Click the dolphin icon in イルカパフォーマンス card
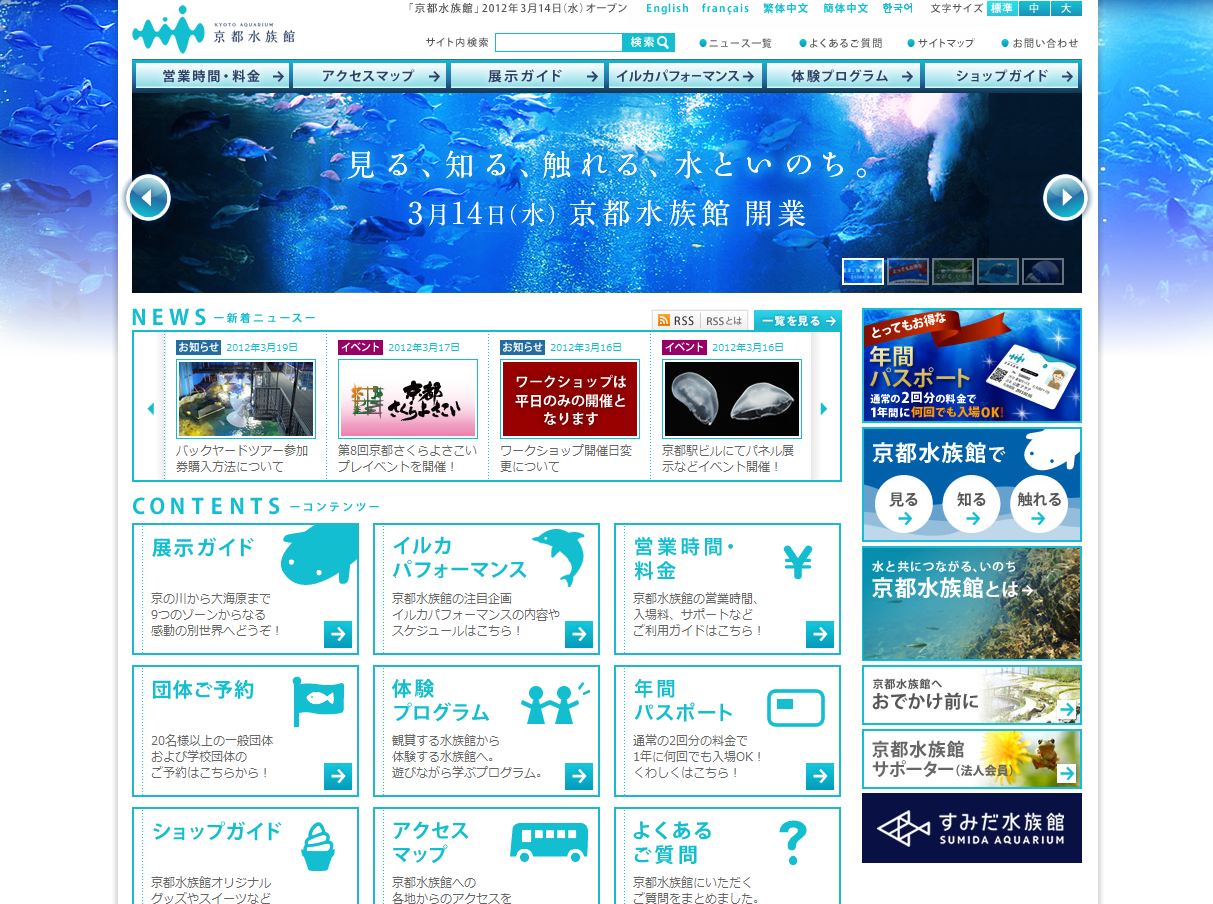 coord(560,557)
